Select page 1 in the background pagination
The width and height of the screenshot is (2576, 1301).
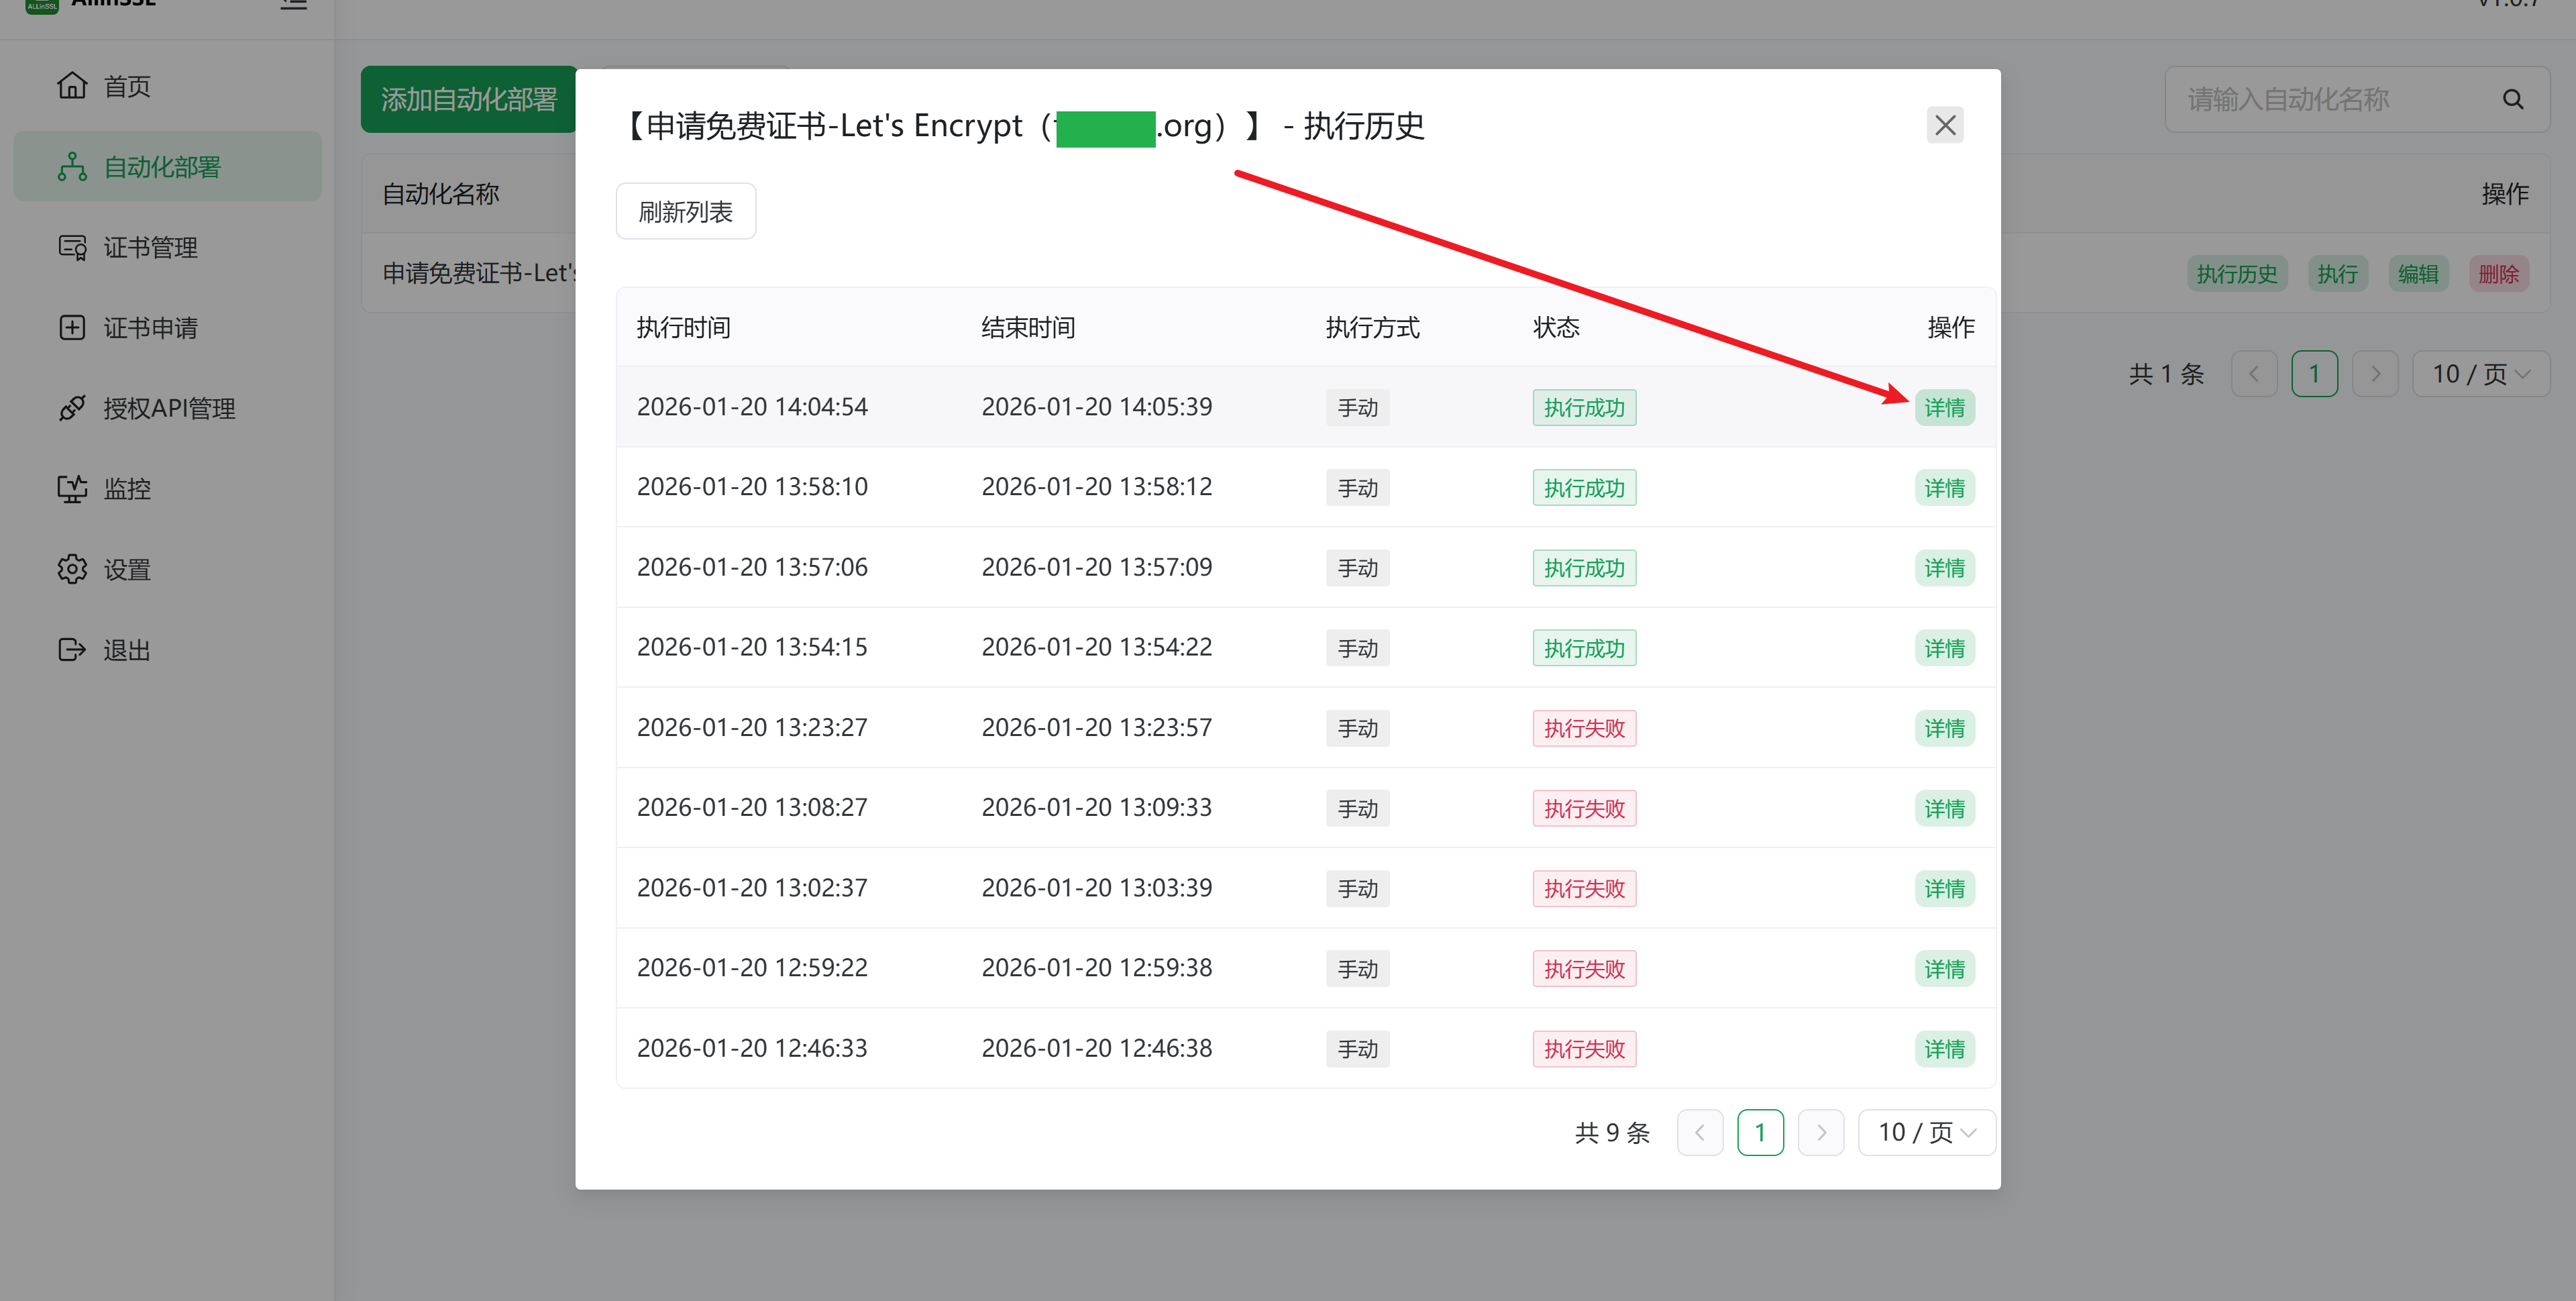(x=2314, y=374)
